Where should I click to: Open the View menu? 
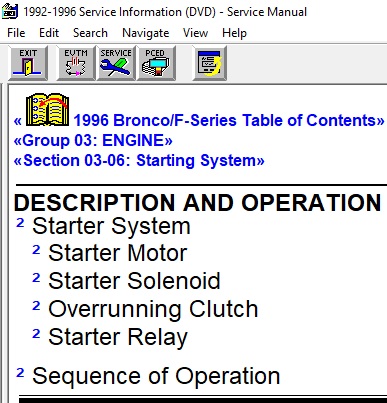[195, 33]
